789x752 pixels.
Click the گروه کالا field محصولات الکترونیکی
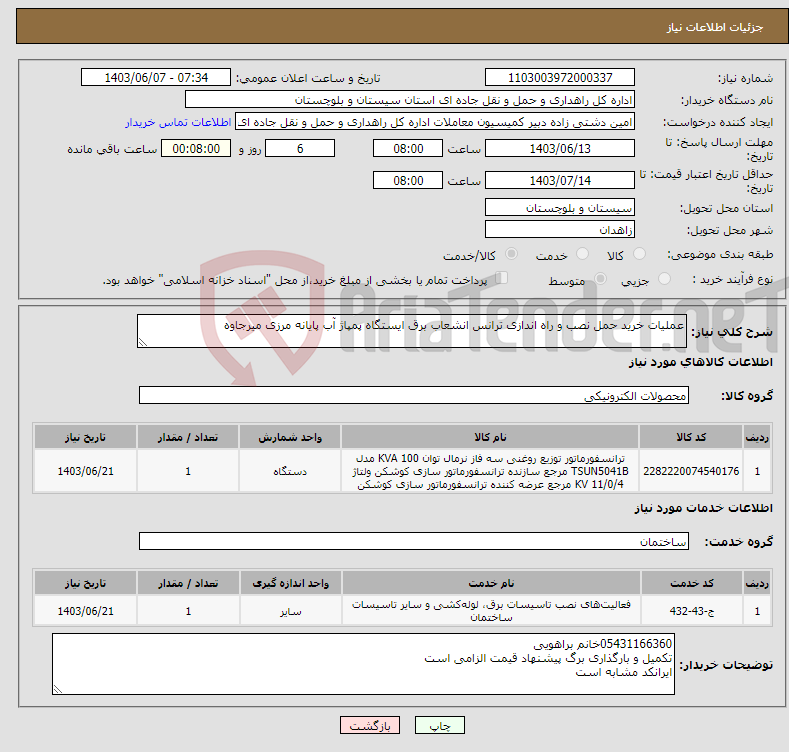[x=414, y=396]
